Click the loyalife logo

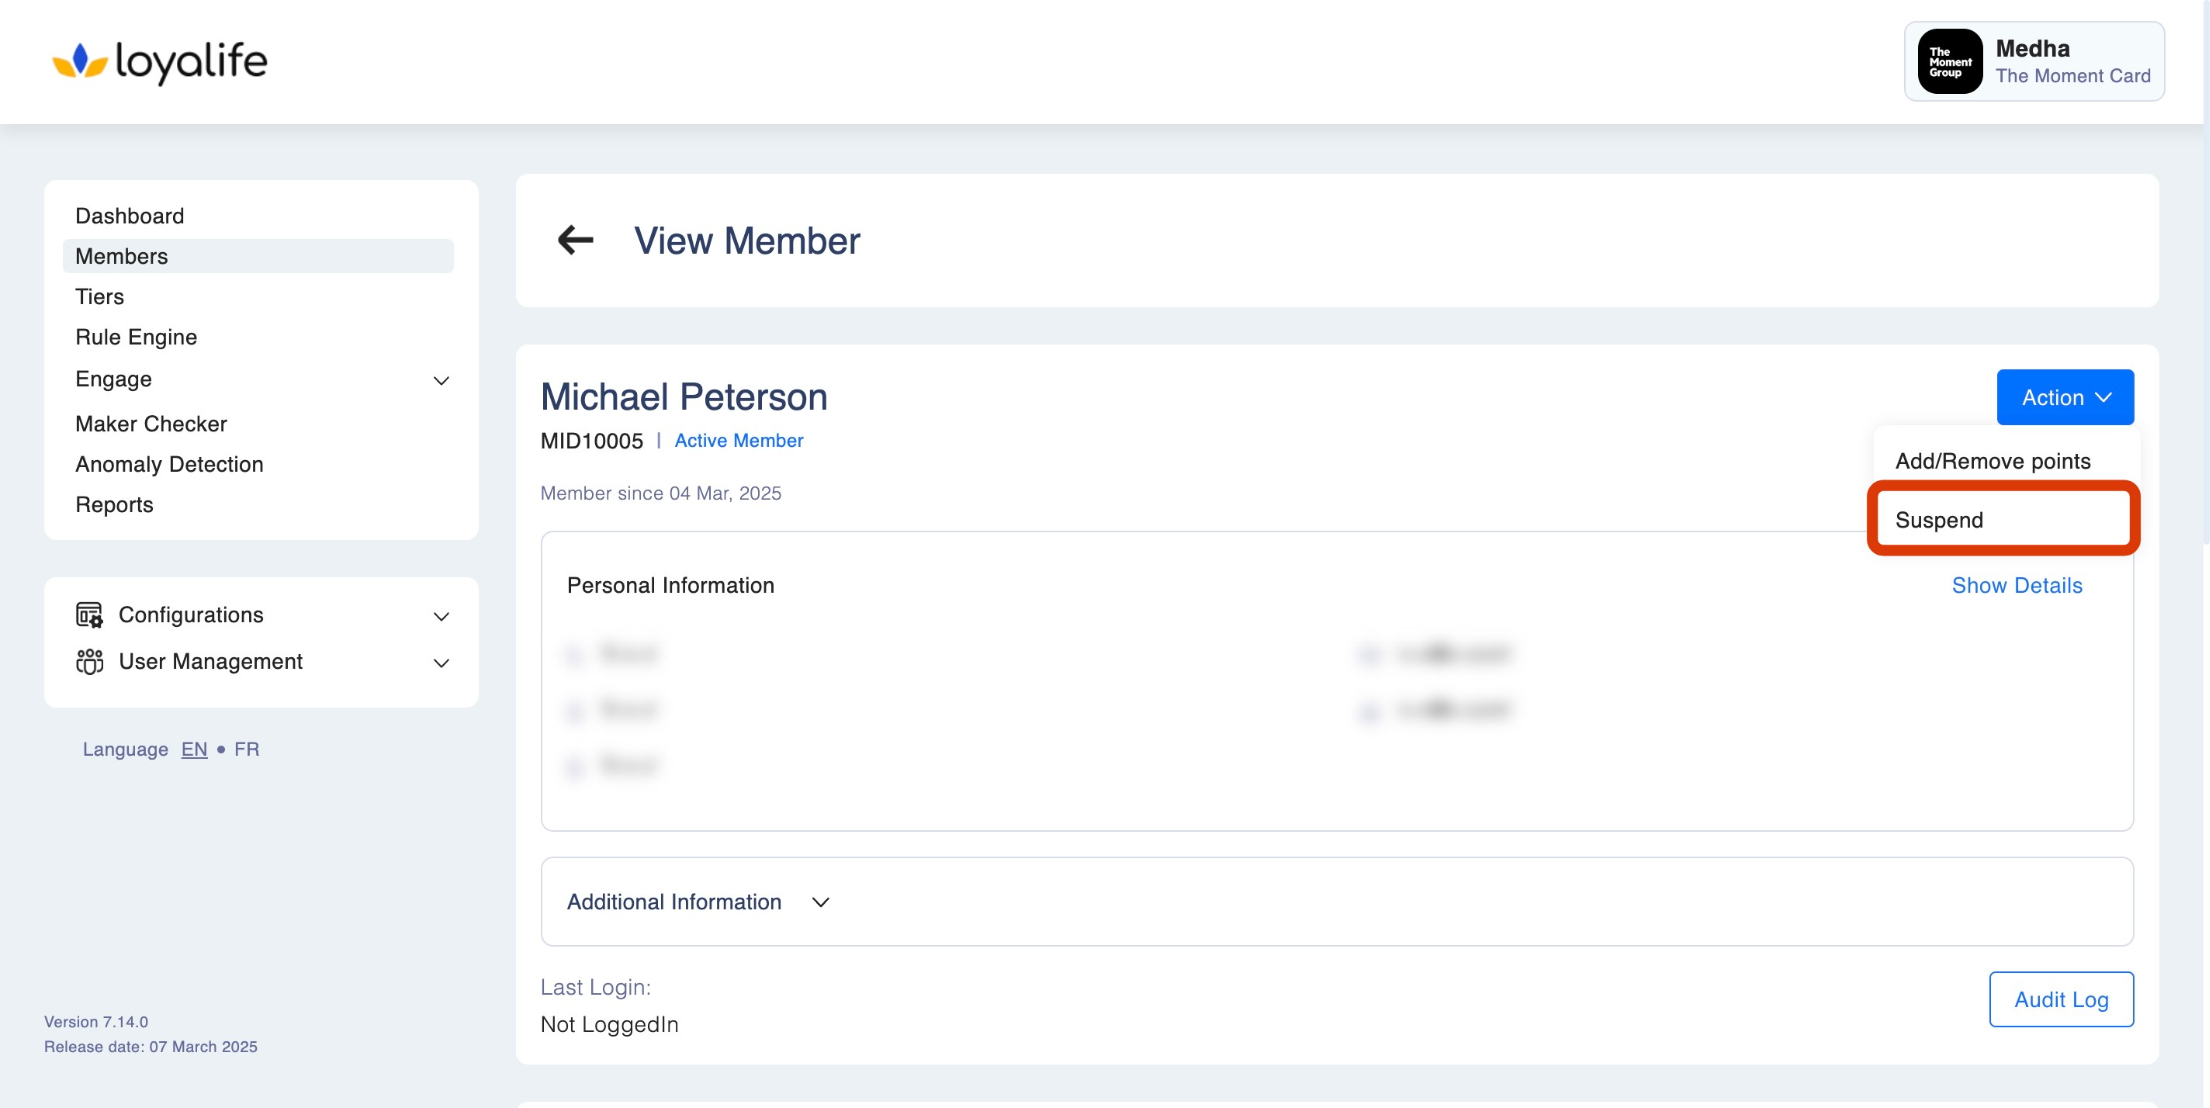[160, 62]
